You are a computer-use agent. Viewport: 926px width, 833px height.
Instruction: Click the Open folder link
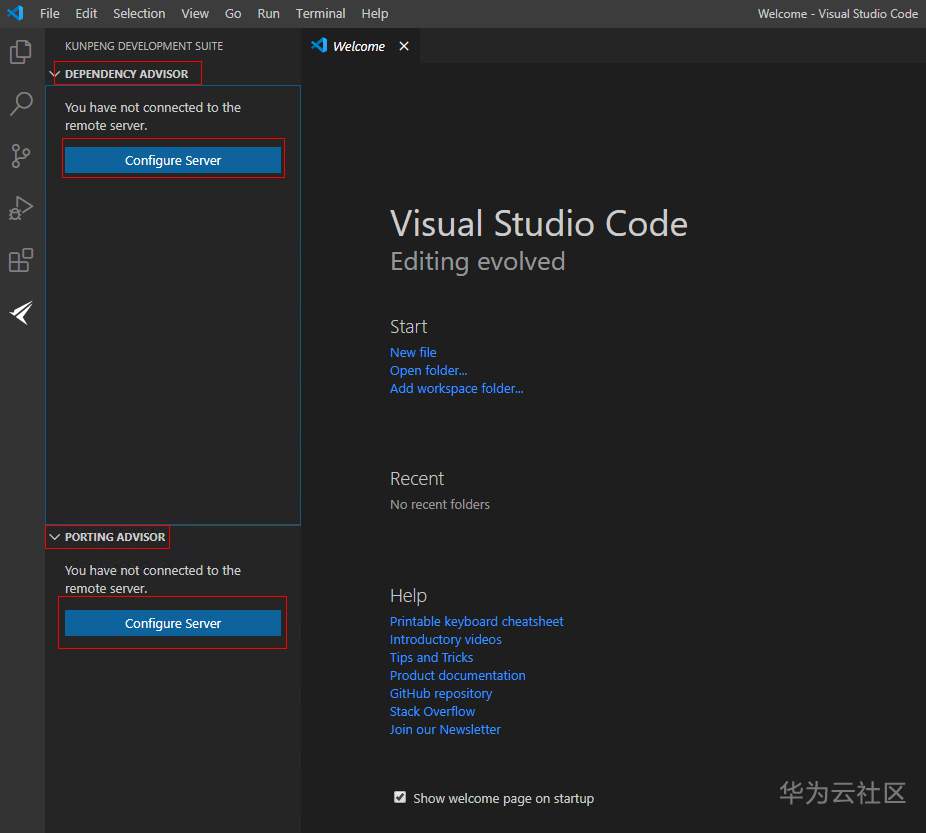428,370
